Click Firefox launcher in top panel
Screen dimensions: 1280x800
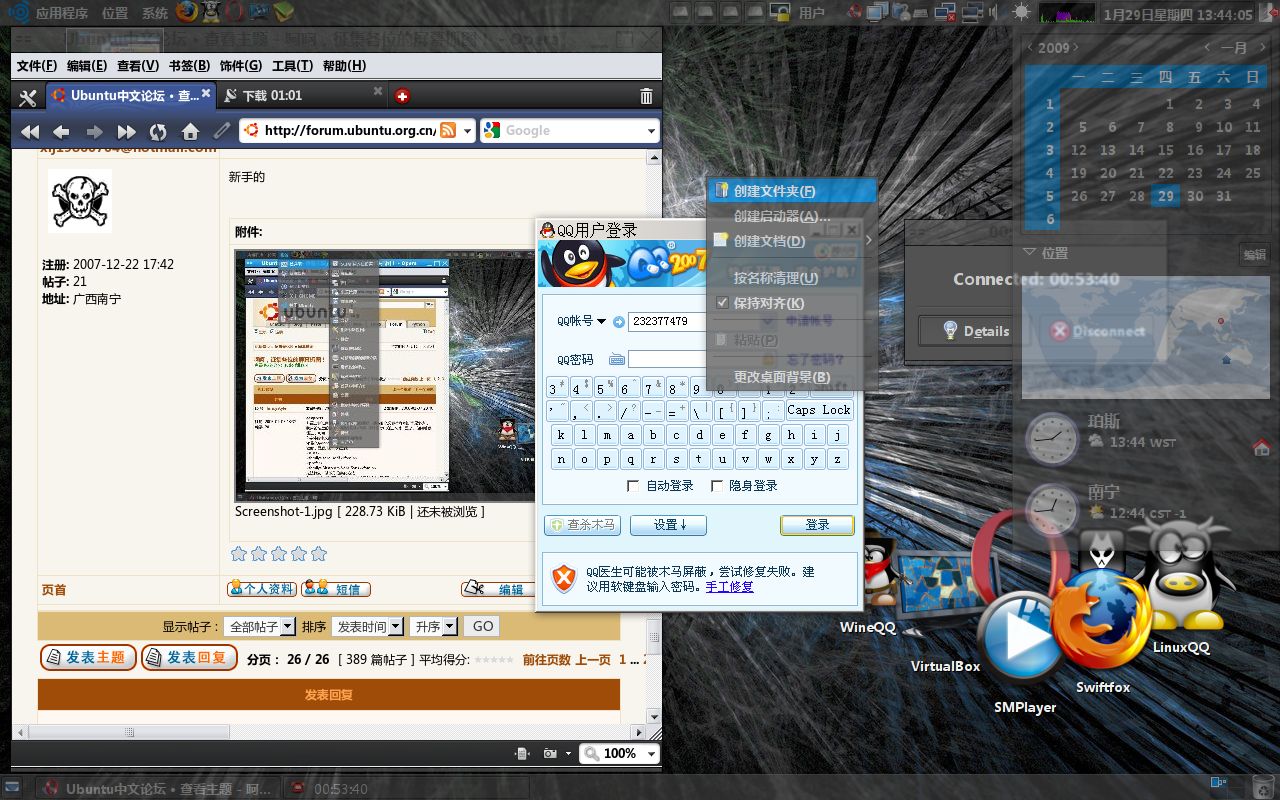pyautogui.click(x=187, y=12)
